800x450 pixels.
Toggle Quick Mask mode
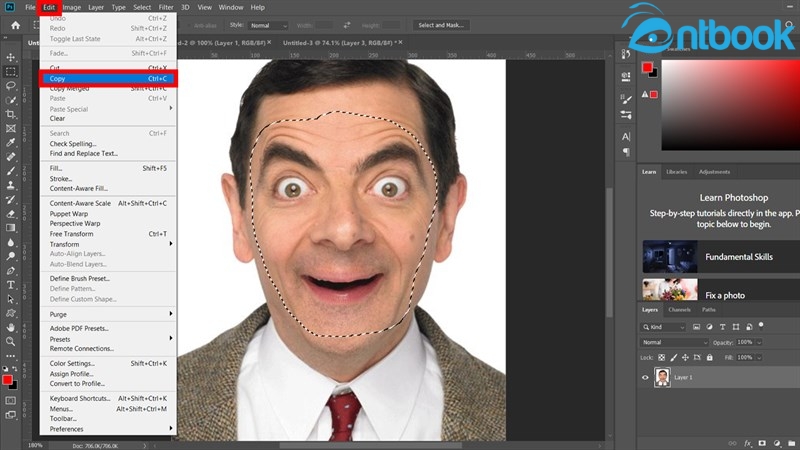pyautogui.click(x=10, y=401)
